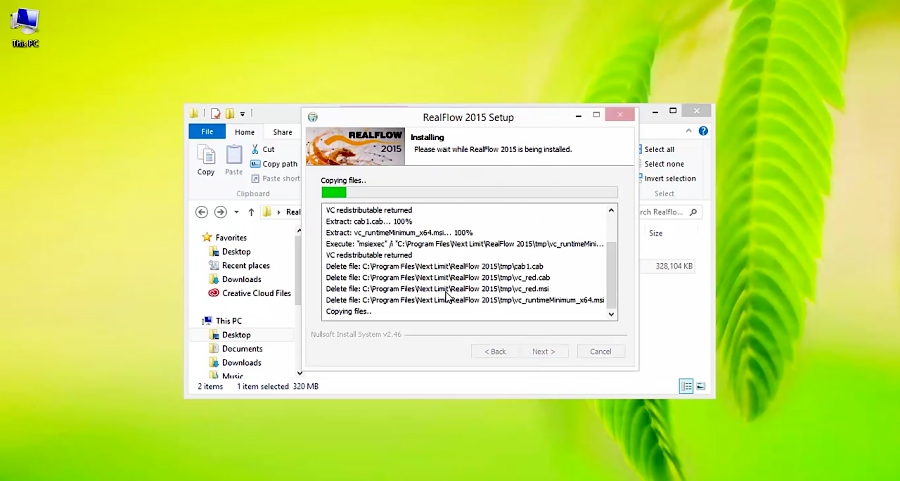Viewport: 900px width, 481px height.
Task: Select Recent places in navigation pane
Action: (239, 265)
